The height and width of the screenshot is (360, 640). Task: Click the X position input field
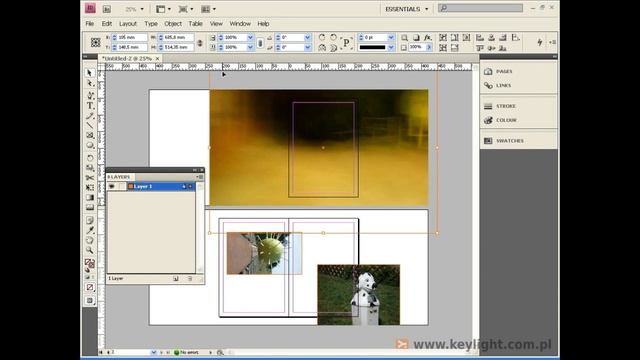132,37
